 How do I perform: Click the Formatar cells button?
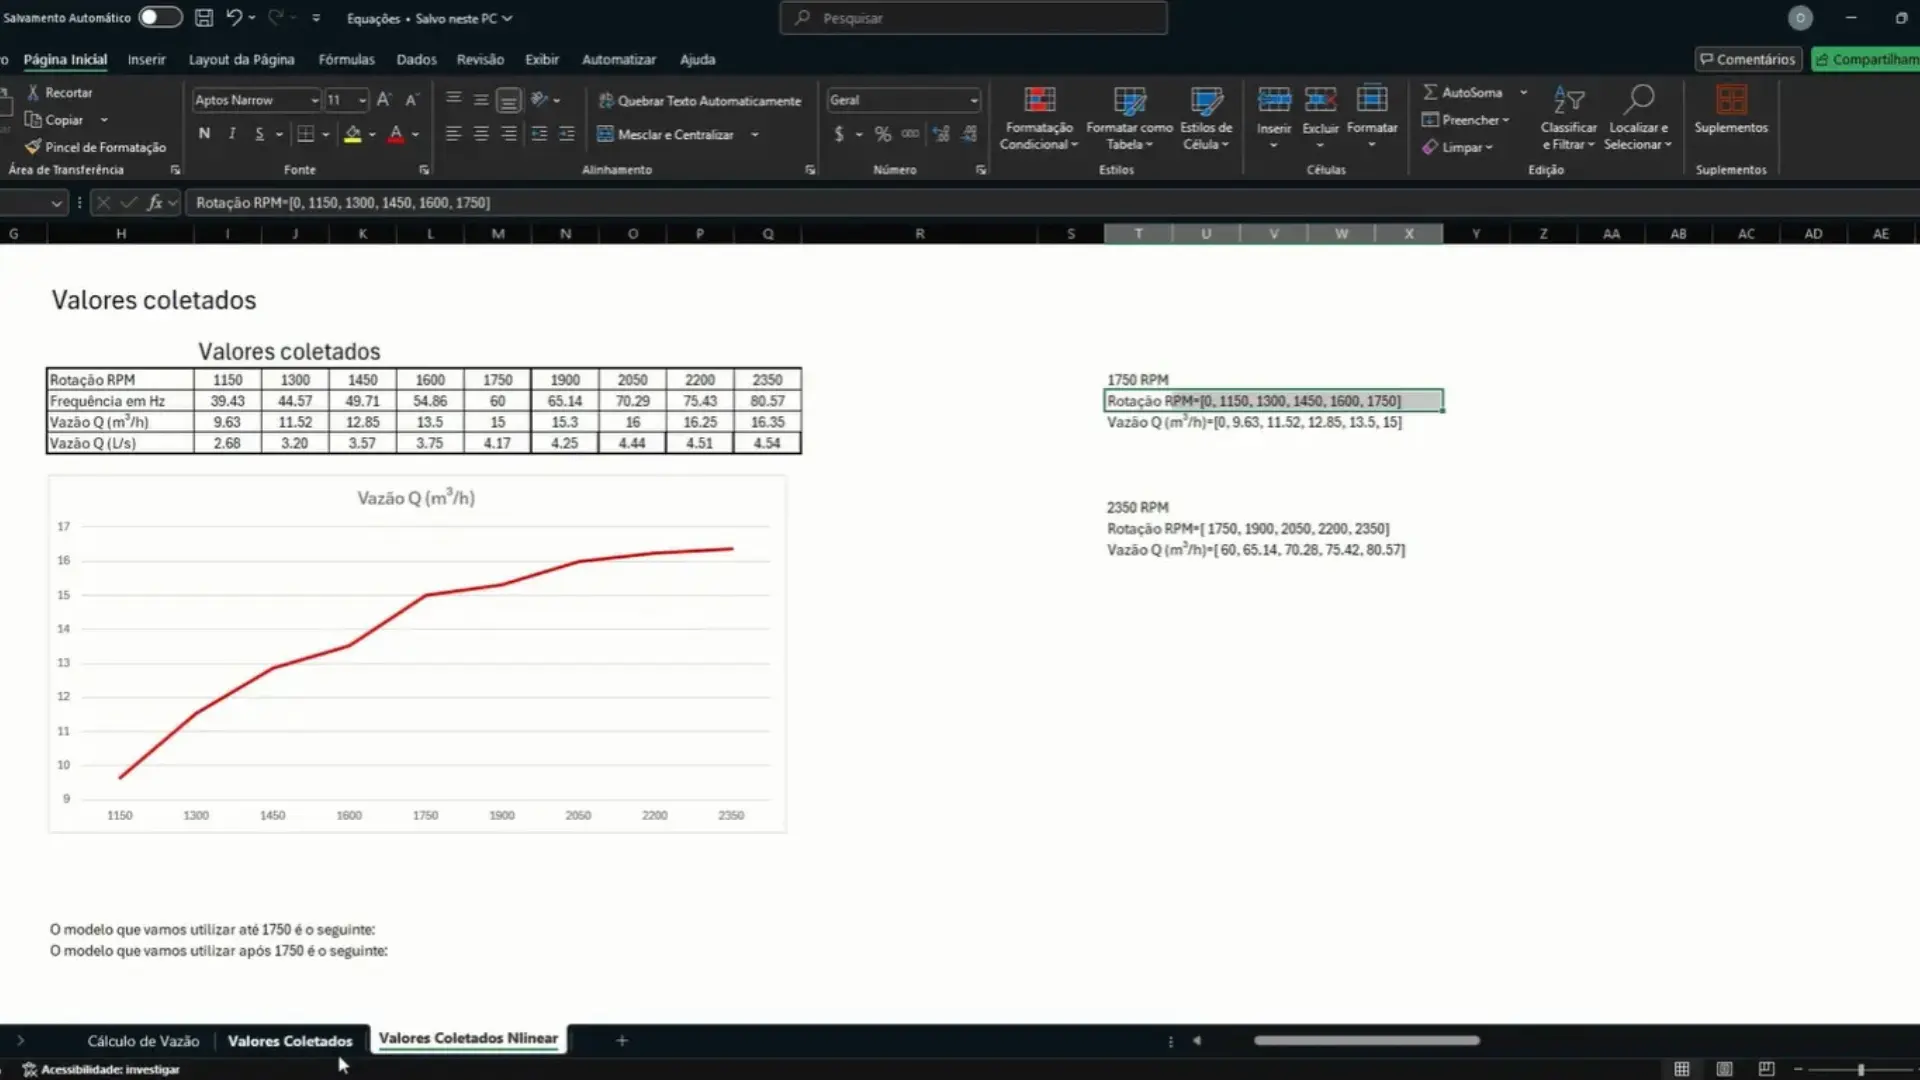point(1372,117)
